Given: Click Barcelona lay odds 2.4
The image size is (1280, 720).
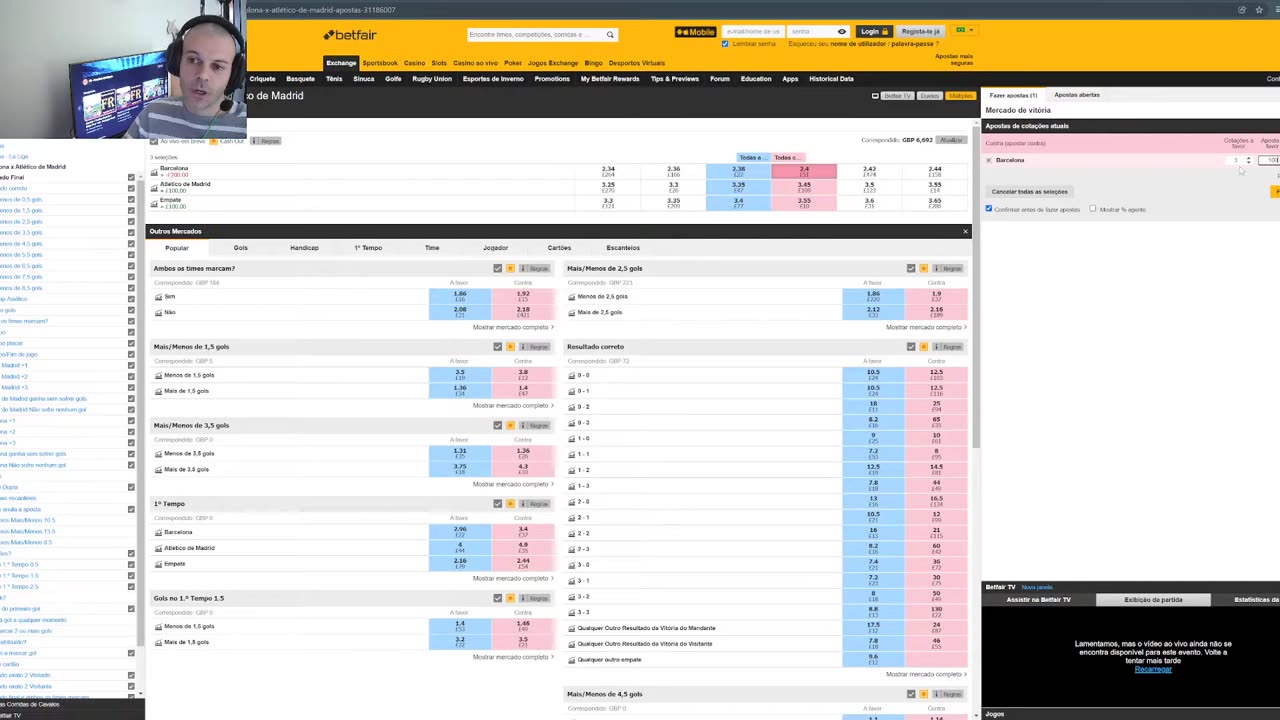Looking at the screenshot, I should point(804,172).
